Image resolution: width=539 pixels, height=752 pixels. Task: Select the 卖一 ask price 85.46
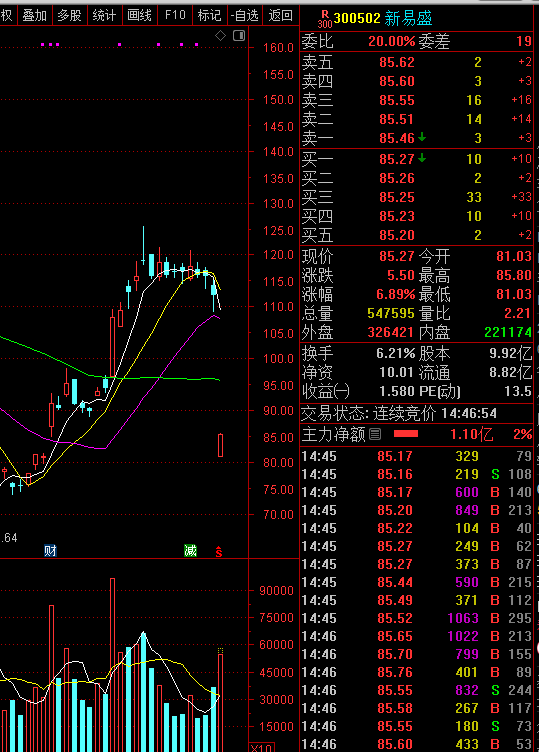(397, 138)
